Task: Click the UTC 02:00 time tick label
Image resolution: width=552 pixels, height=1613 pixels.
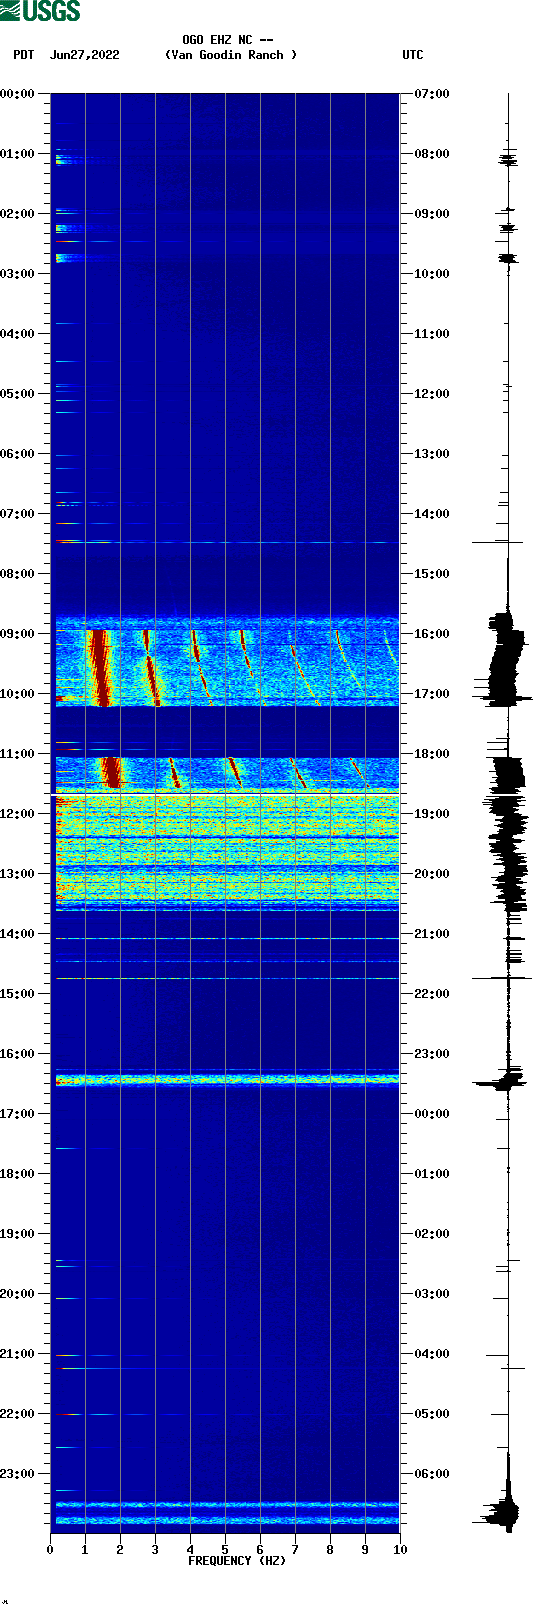Action: pyautogui.click(x=432, y=1234)
